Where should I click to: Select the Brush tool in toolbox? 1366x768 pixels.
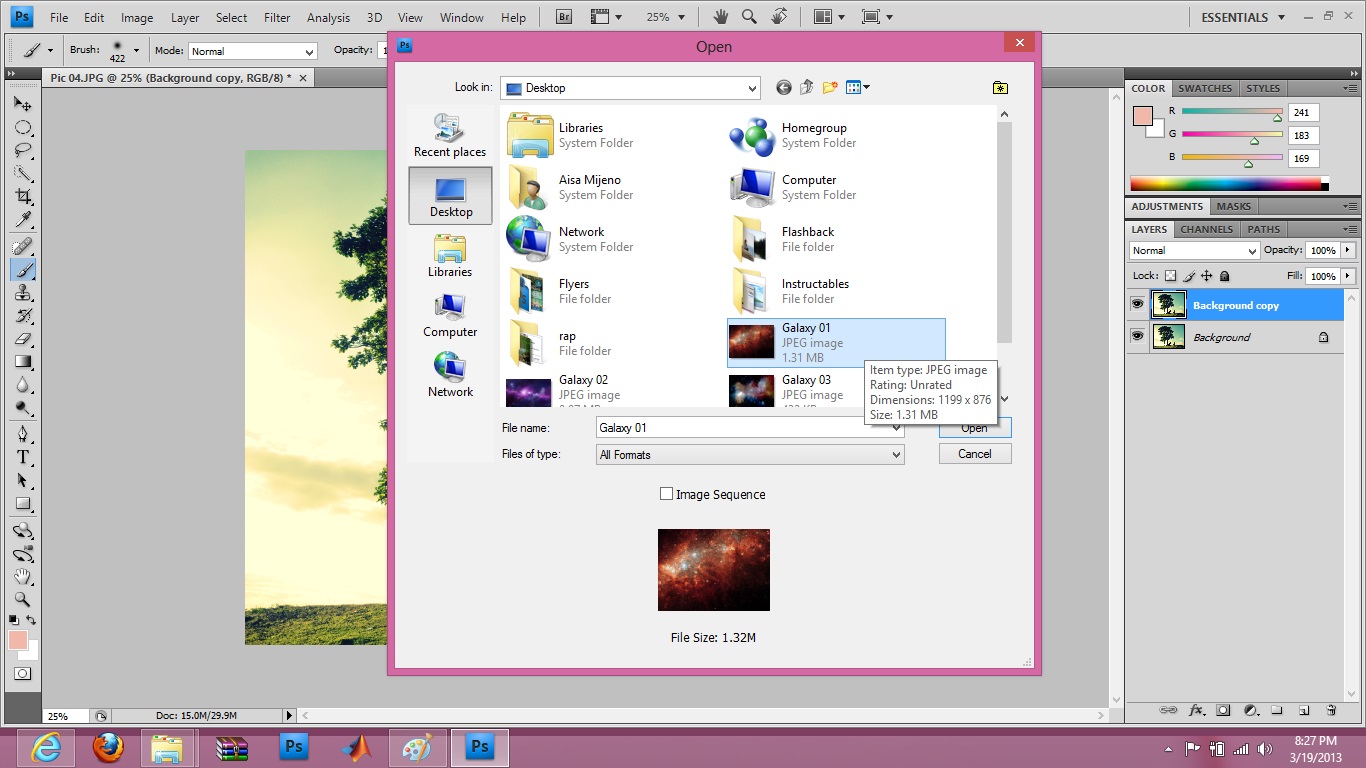click(23, 270)
